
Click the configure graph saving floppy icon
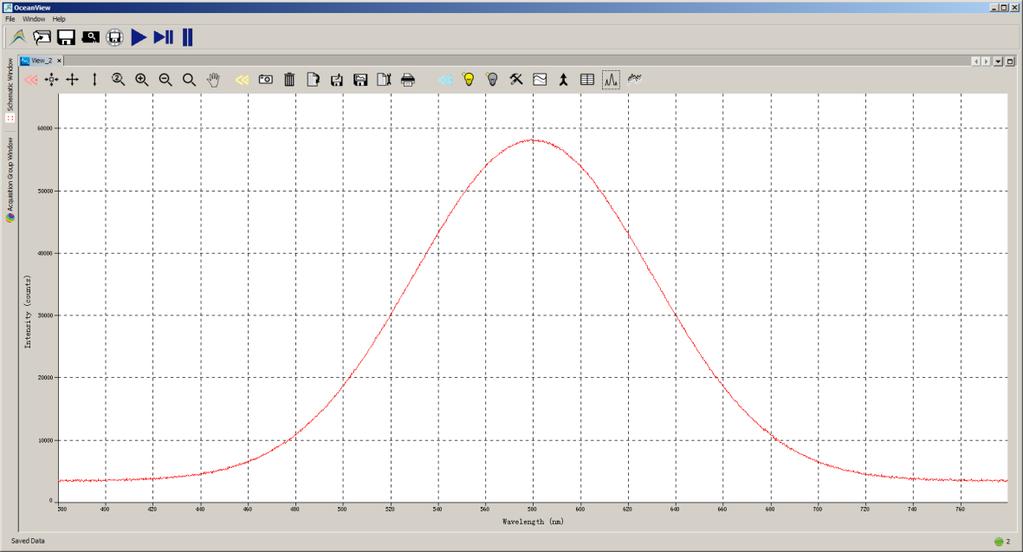click(360, 80)
